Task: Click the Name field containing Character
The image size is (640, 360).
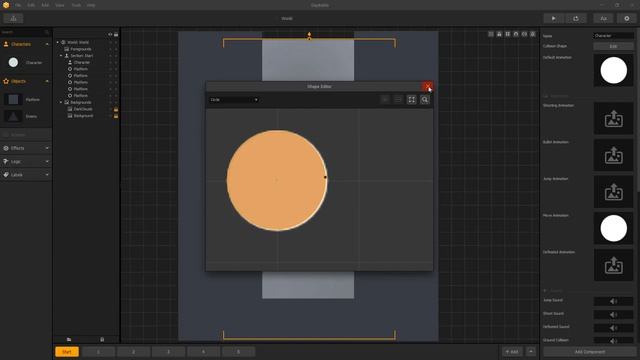Action: tap(613, 36)
